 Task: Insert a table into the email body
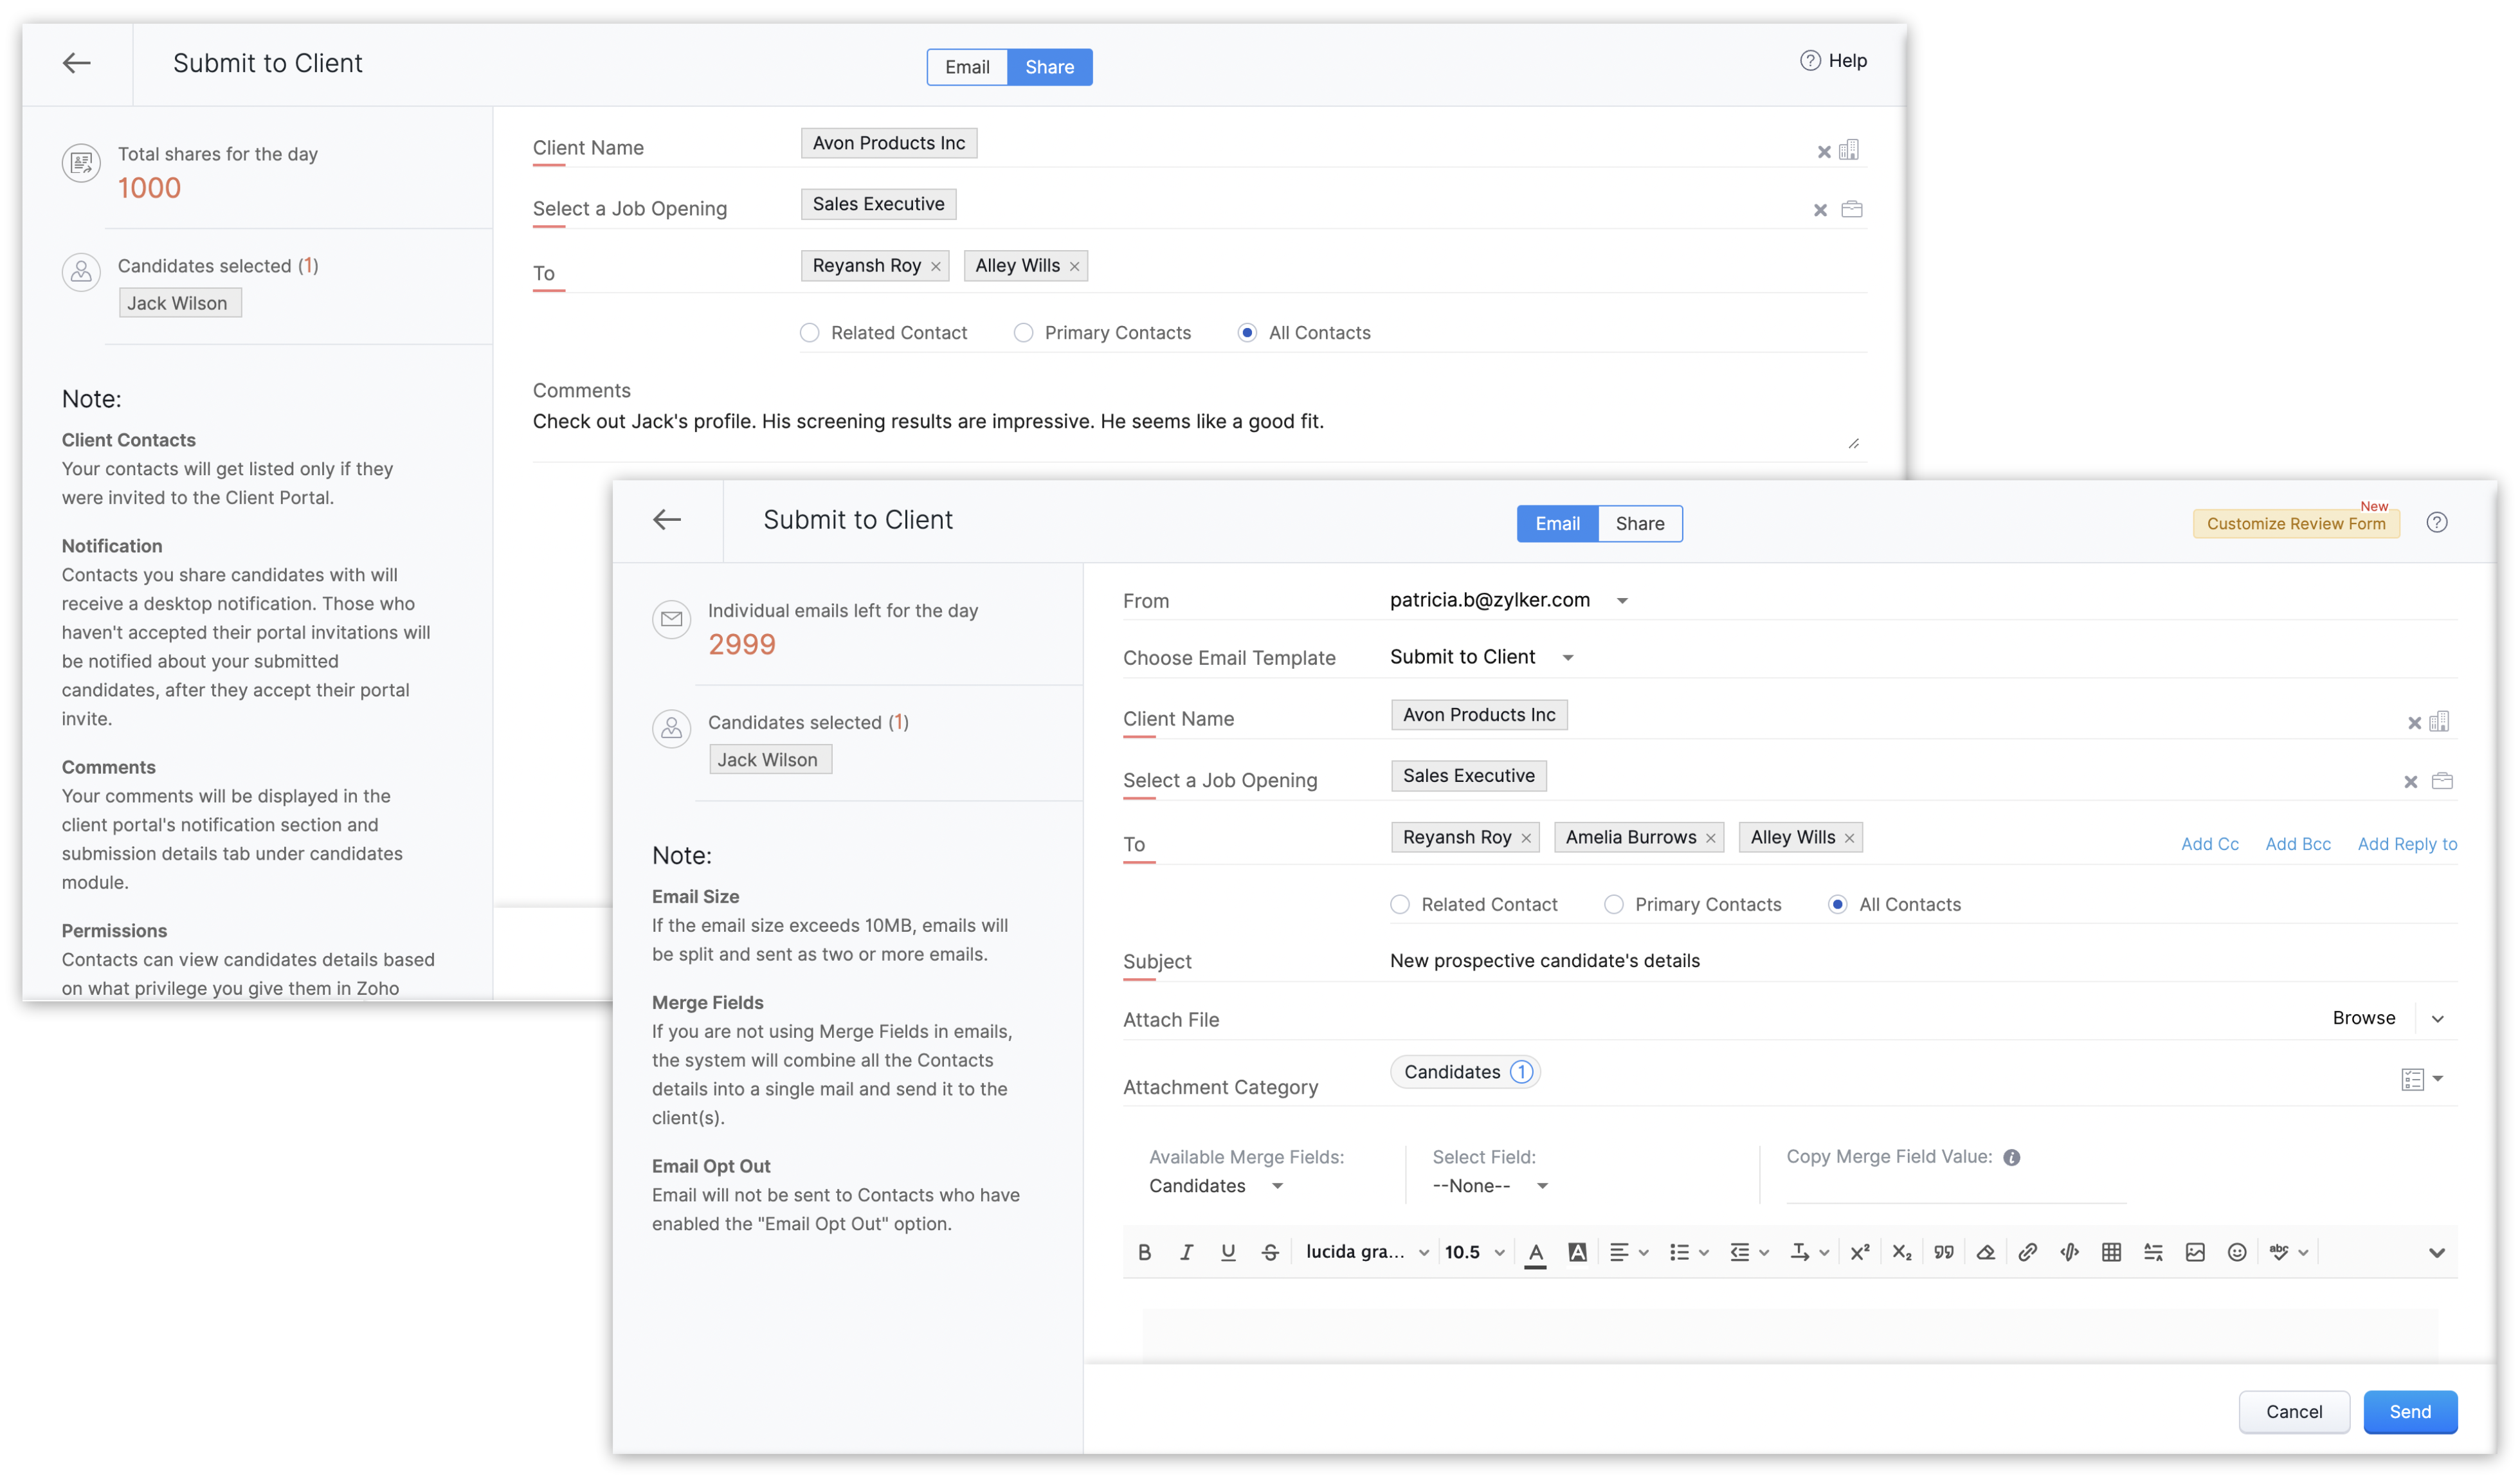pyautogui.click(x=2111, y=1252)
